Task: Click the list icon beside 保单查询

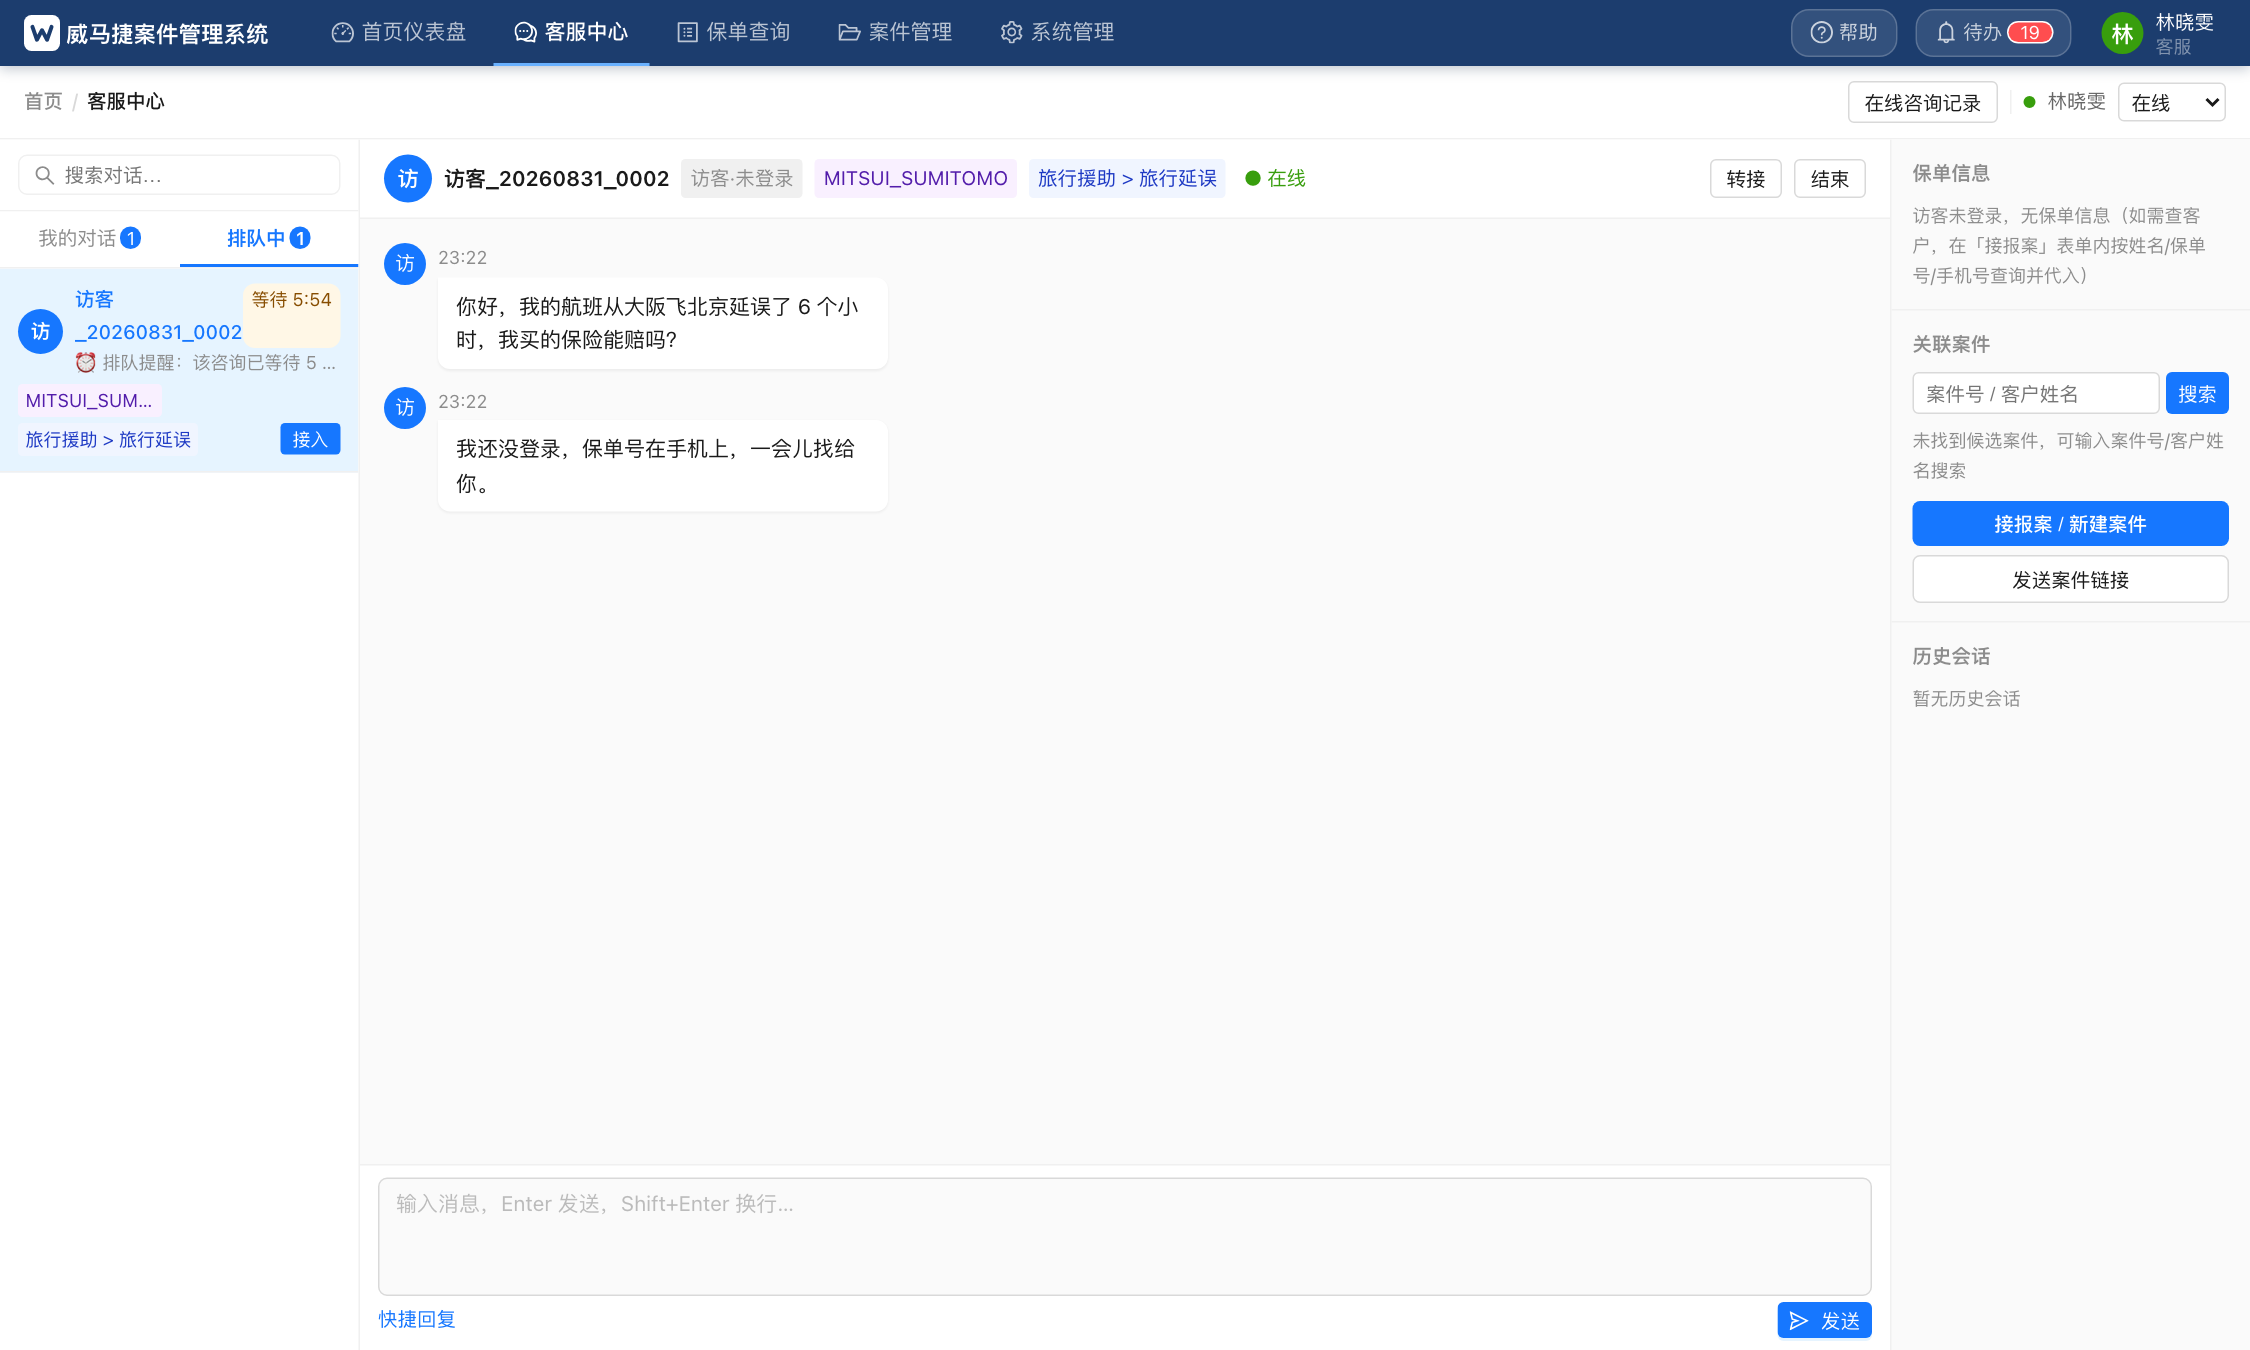Action: click(x=687, y=33)
